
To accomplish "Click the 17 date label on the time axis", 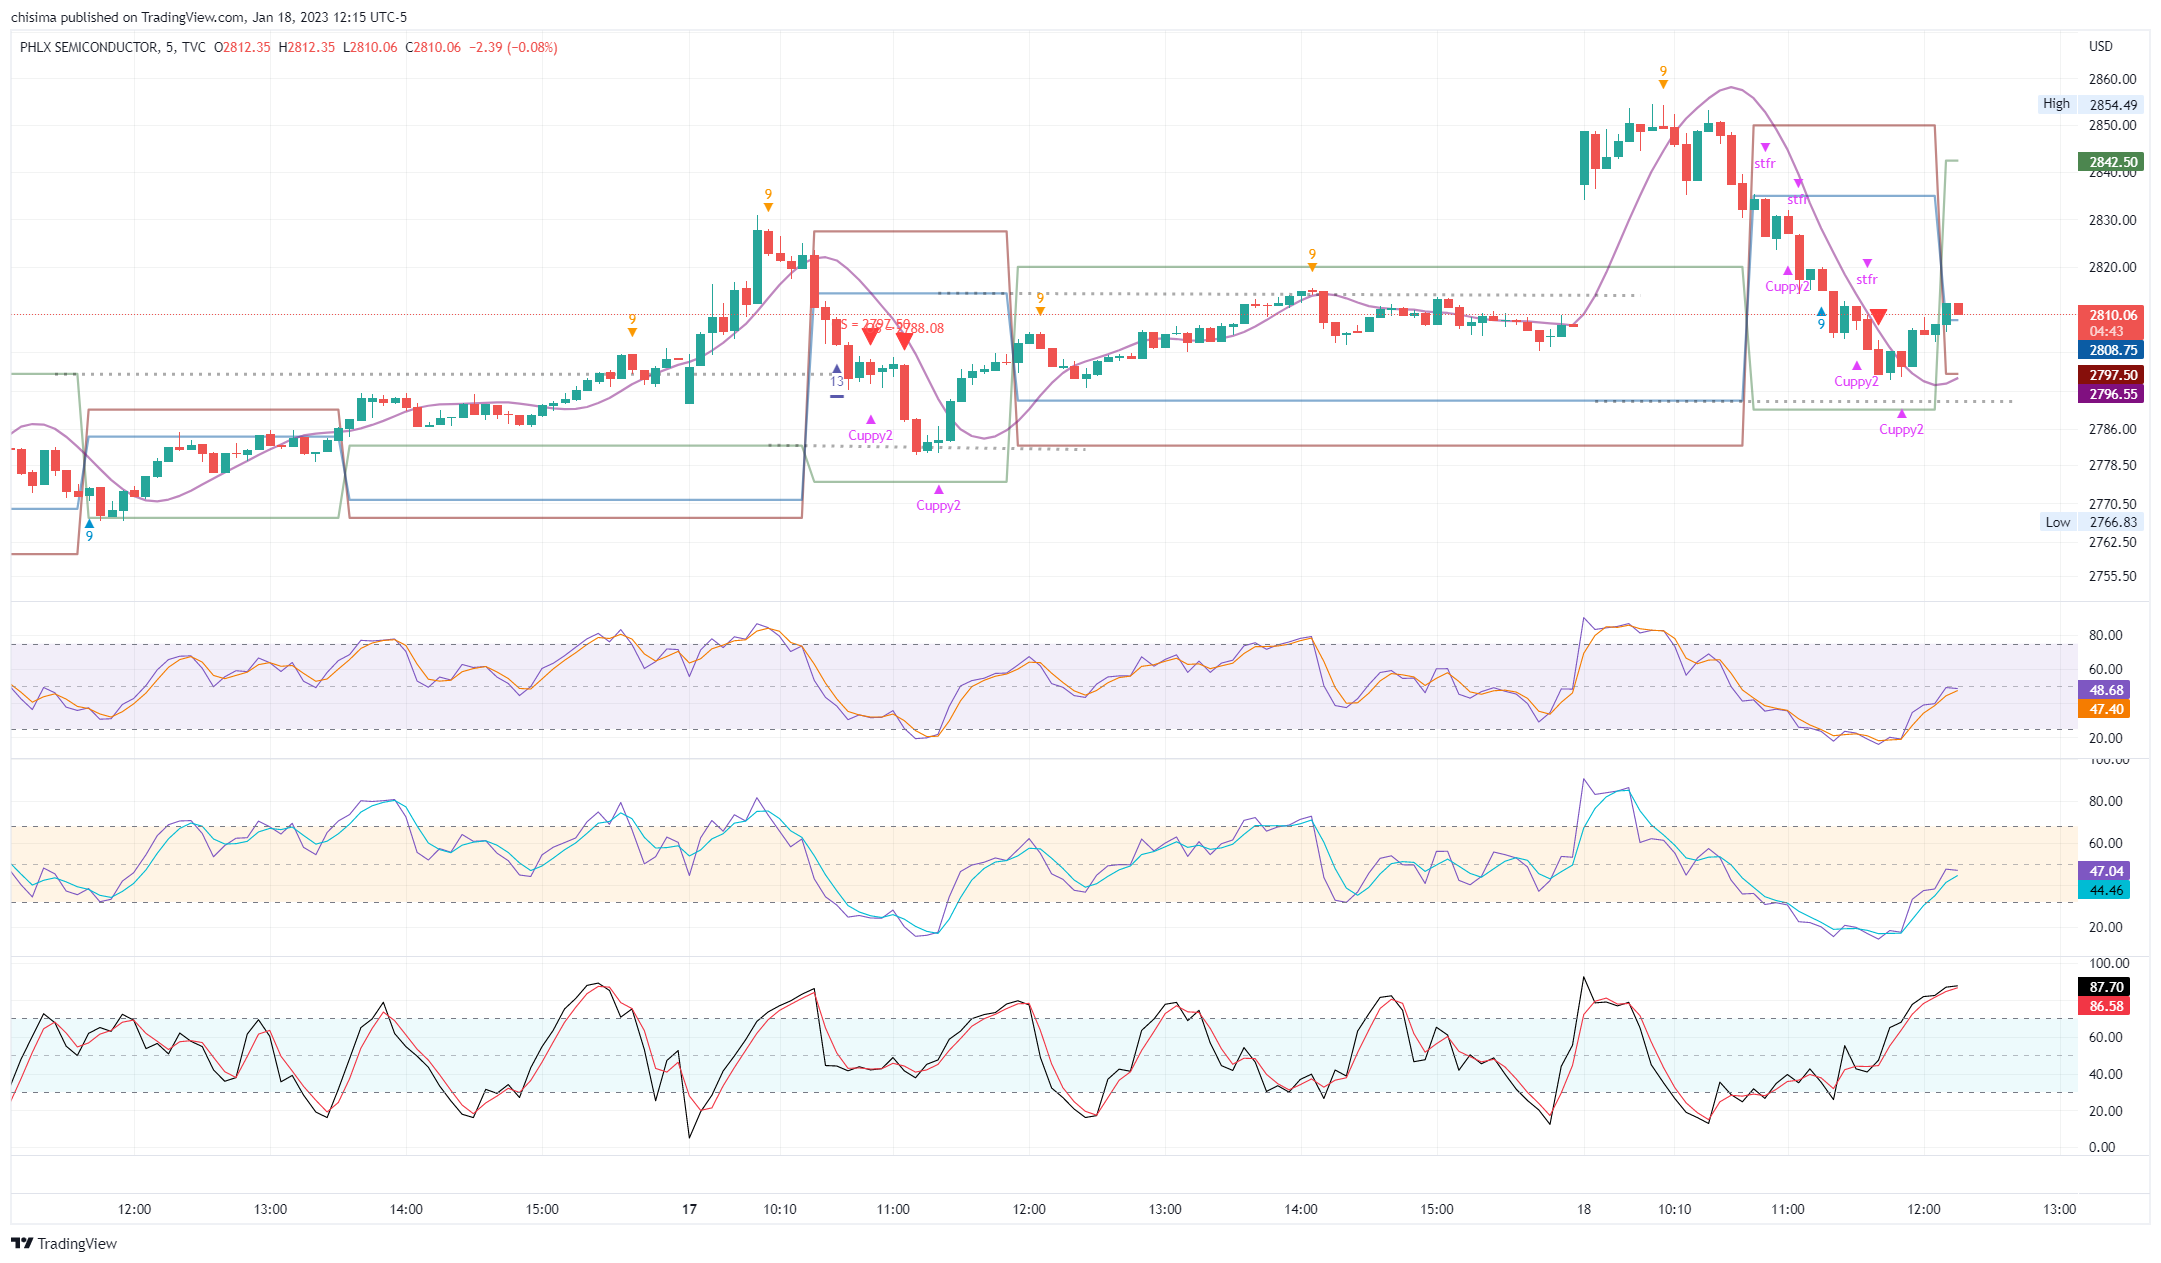I will [x=689, y=1209].
